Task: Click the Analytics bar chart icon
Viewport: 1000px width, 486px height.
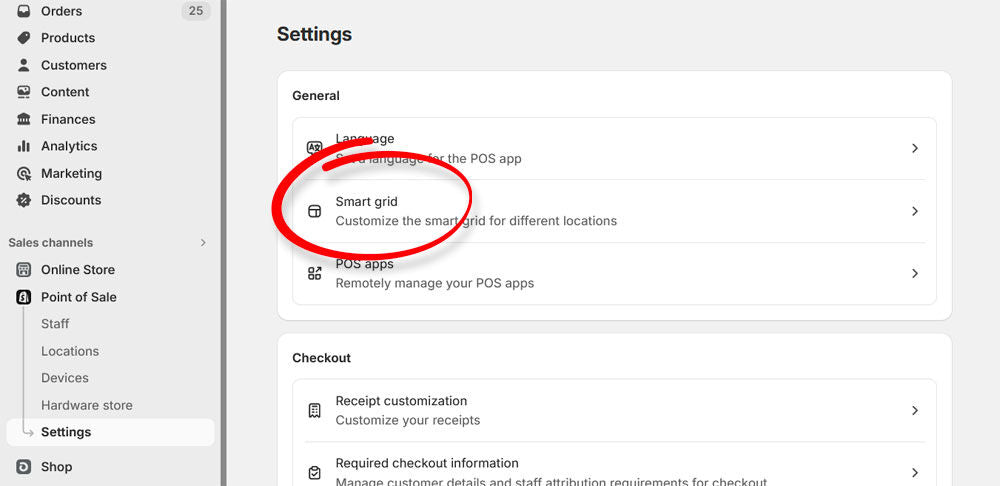Action: click(x=24, y=146)
